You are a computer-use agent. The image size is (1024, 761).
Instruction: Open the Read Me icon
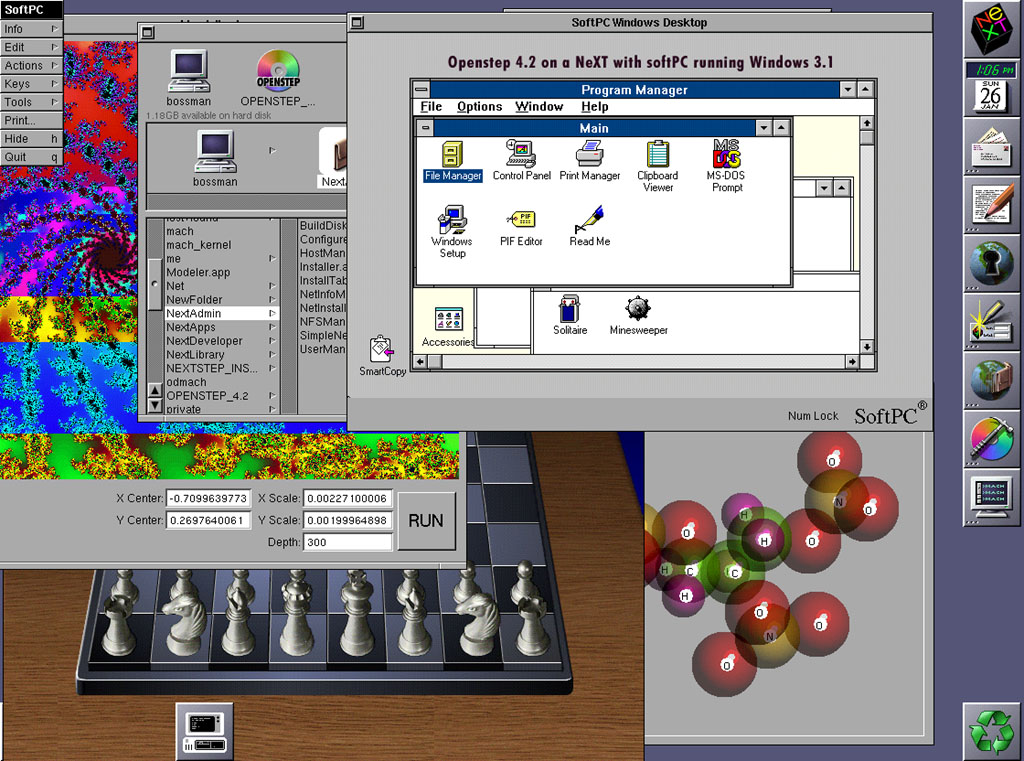590,226
